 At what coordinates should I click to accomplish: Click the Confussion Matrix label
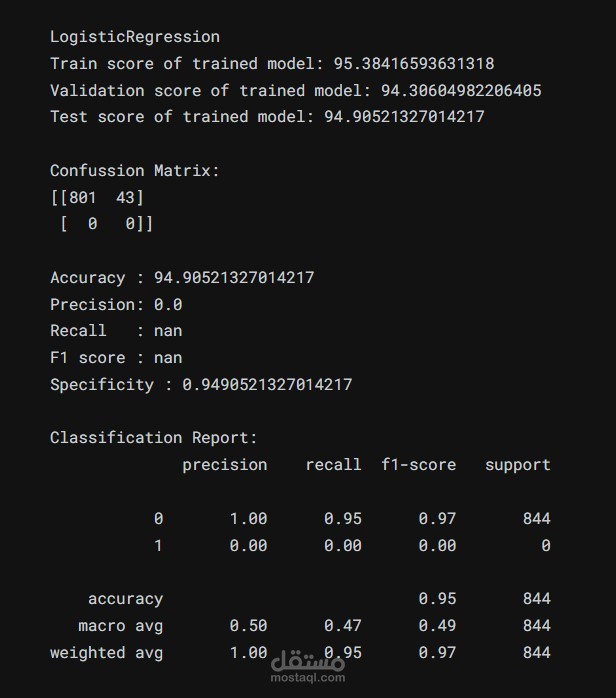coord(135,170)
